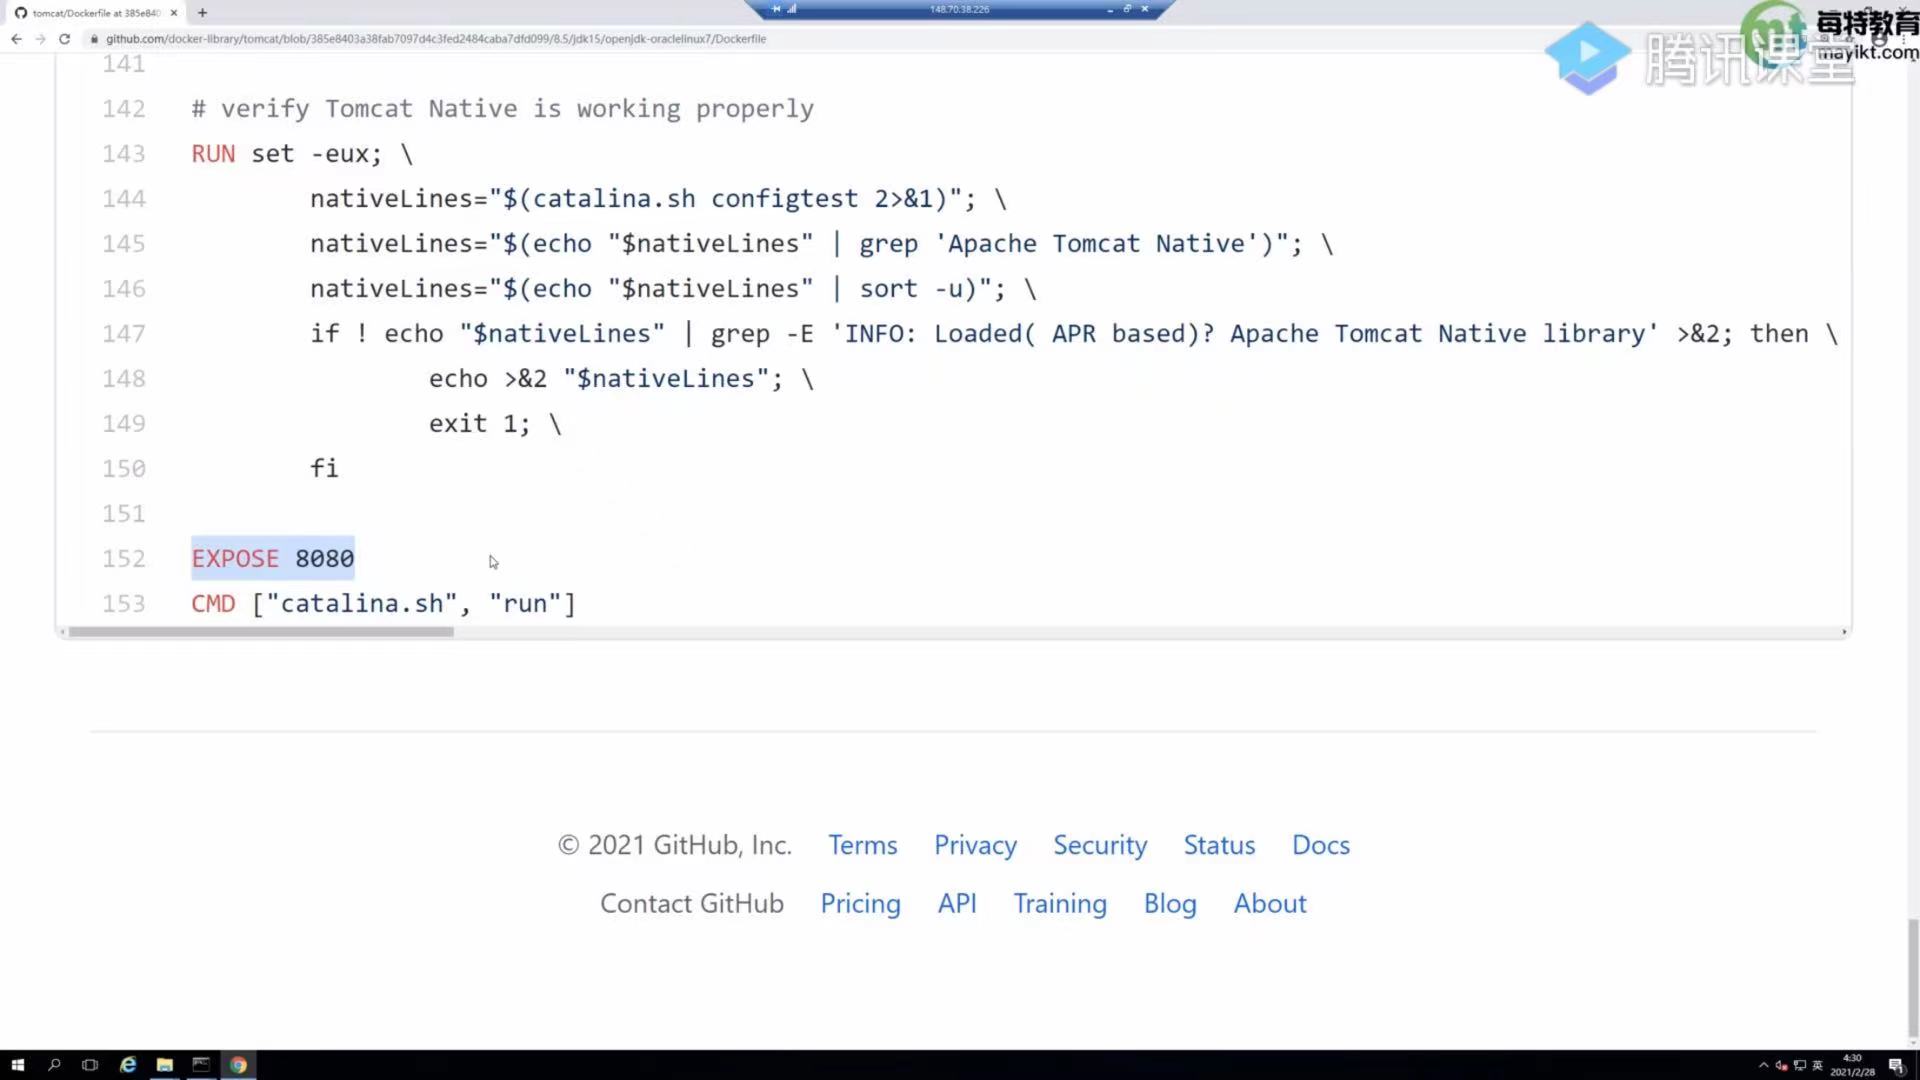Image resolution: width=1920 pixels, height=1080 pixels.
Task: Open Task View in taskbar
Action: pyautogui.click(x=90, y=1065)
